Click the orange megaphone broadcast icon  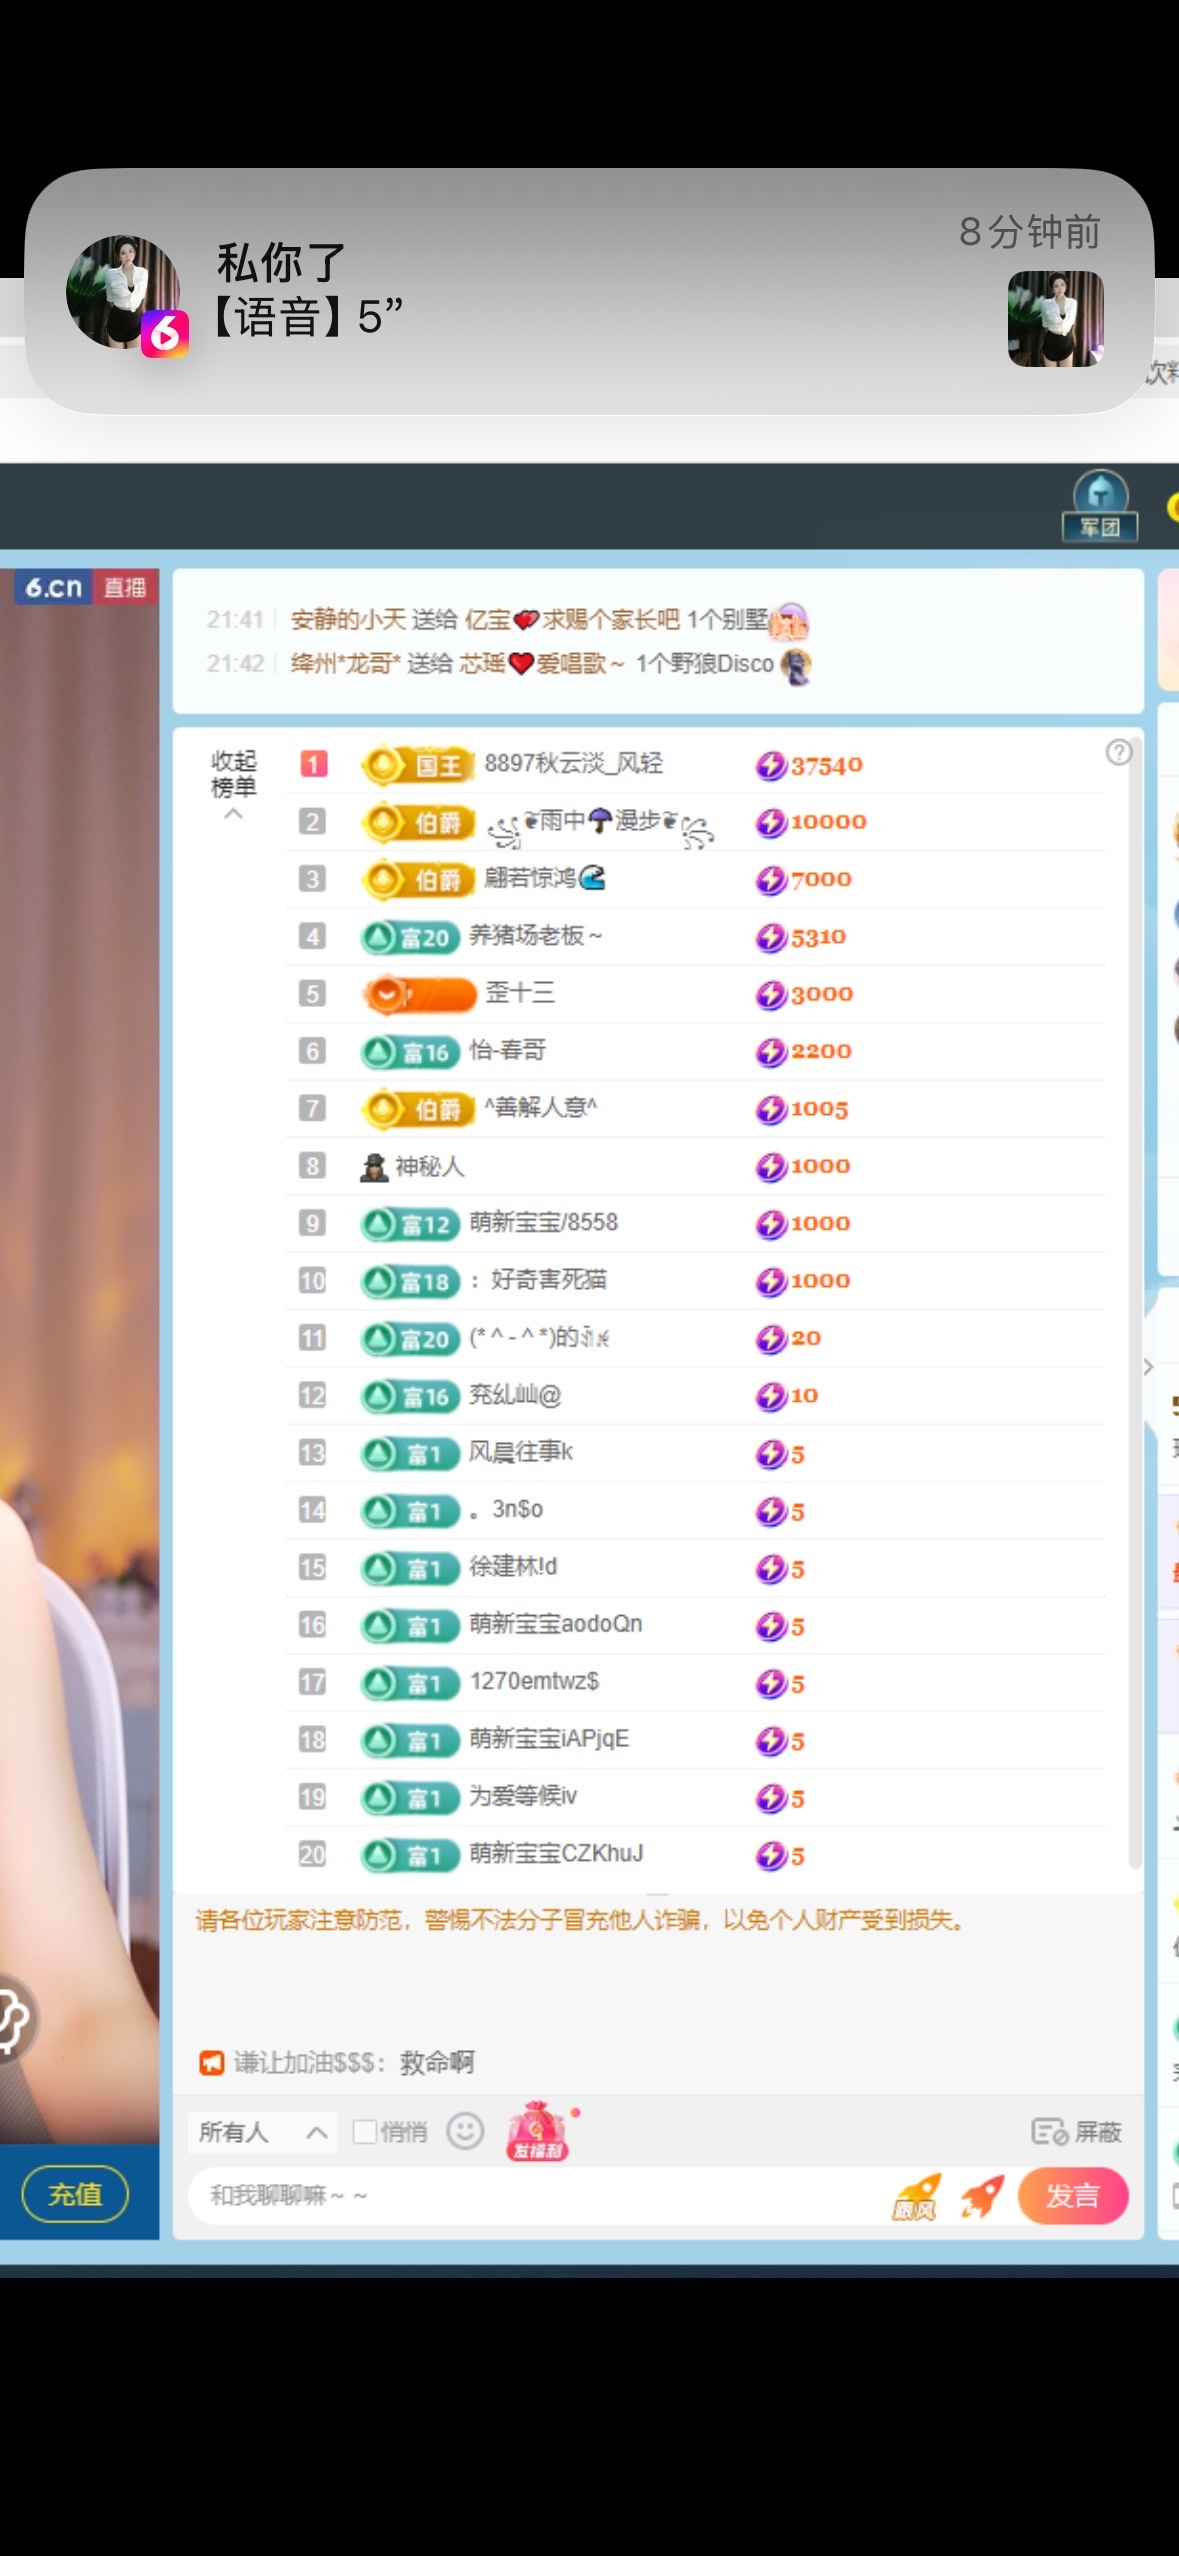tap(211, 2062)
